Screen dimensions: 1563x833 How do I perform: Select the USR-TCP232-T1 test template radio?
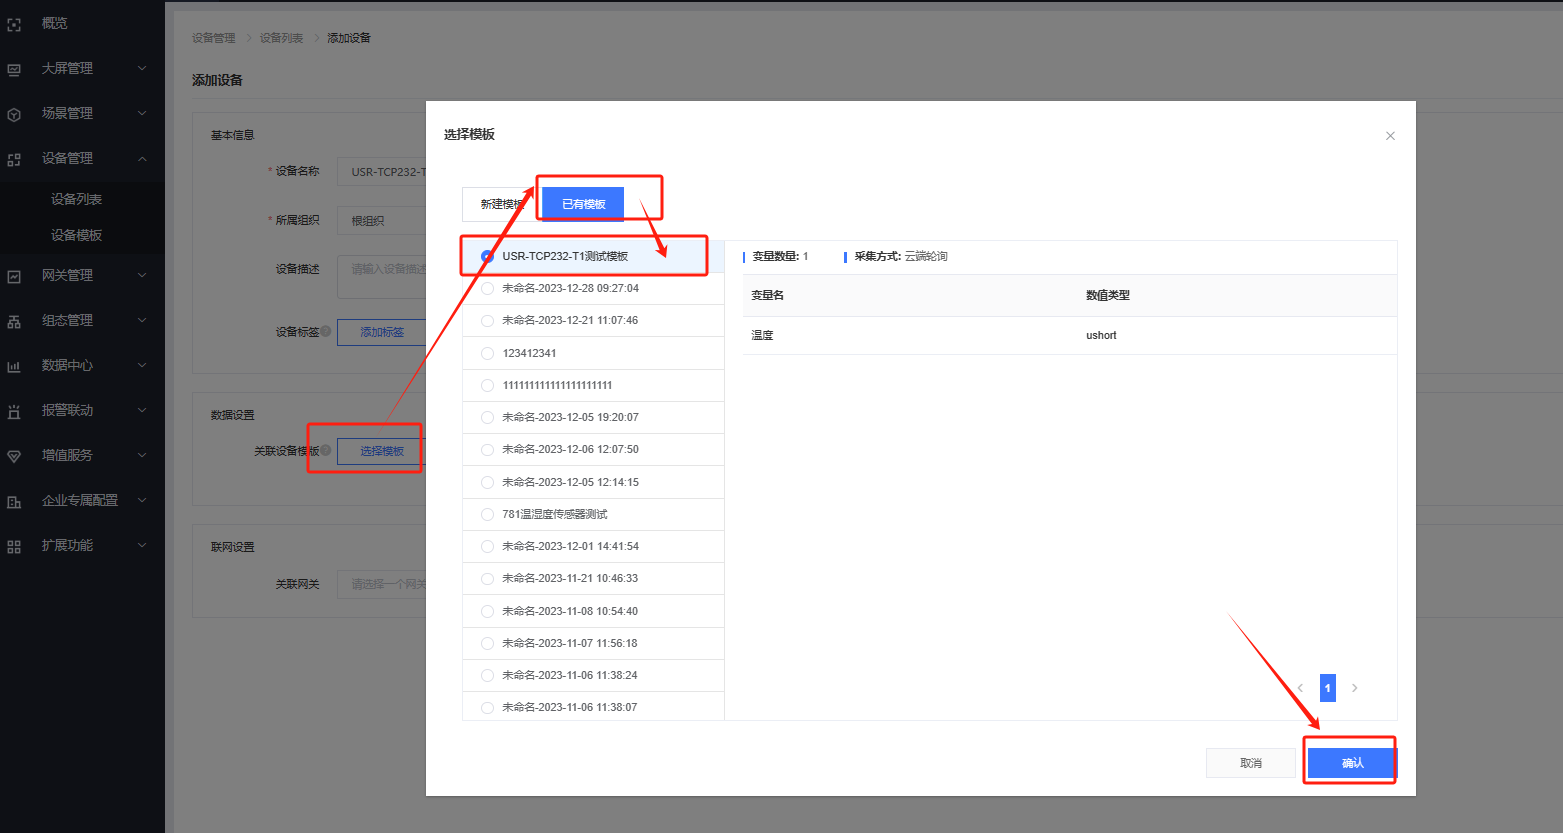487,256
